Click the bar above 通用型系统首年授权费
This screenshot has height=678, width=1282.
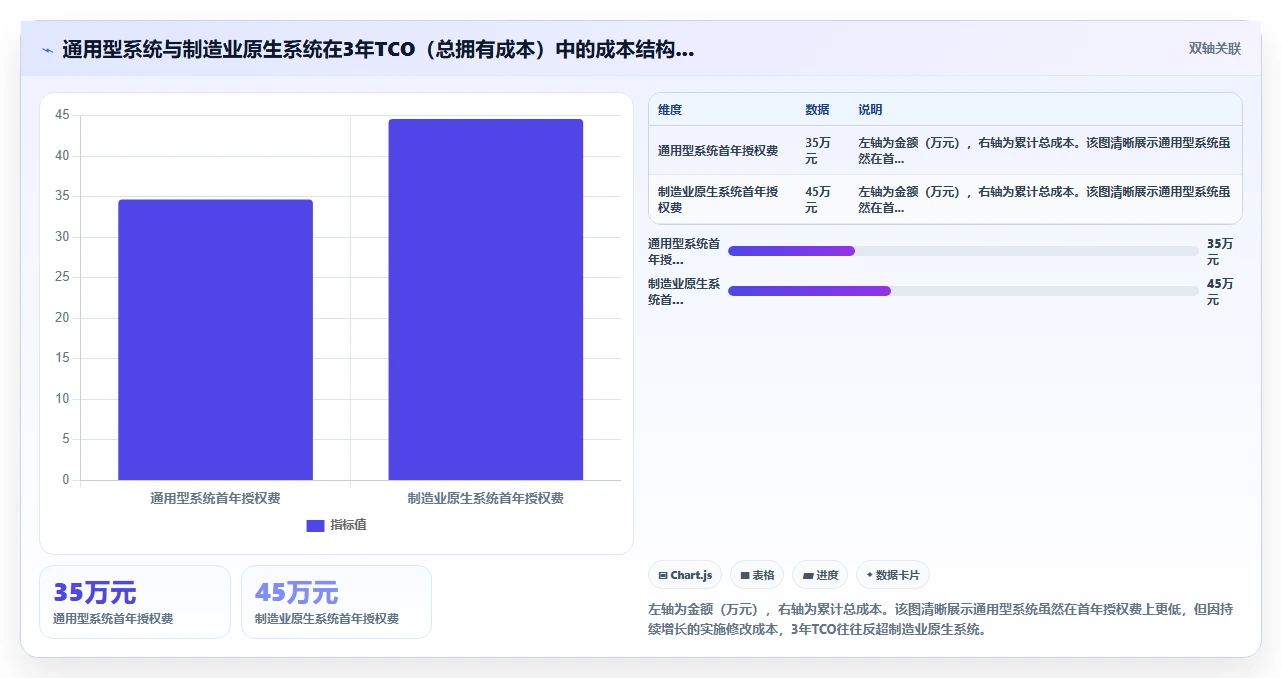coord(215,340)
